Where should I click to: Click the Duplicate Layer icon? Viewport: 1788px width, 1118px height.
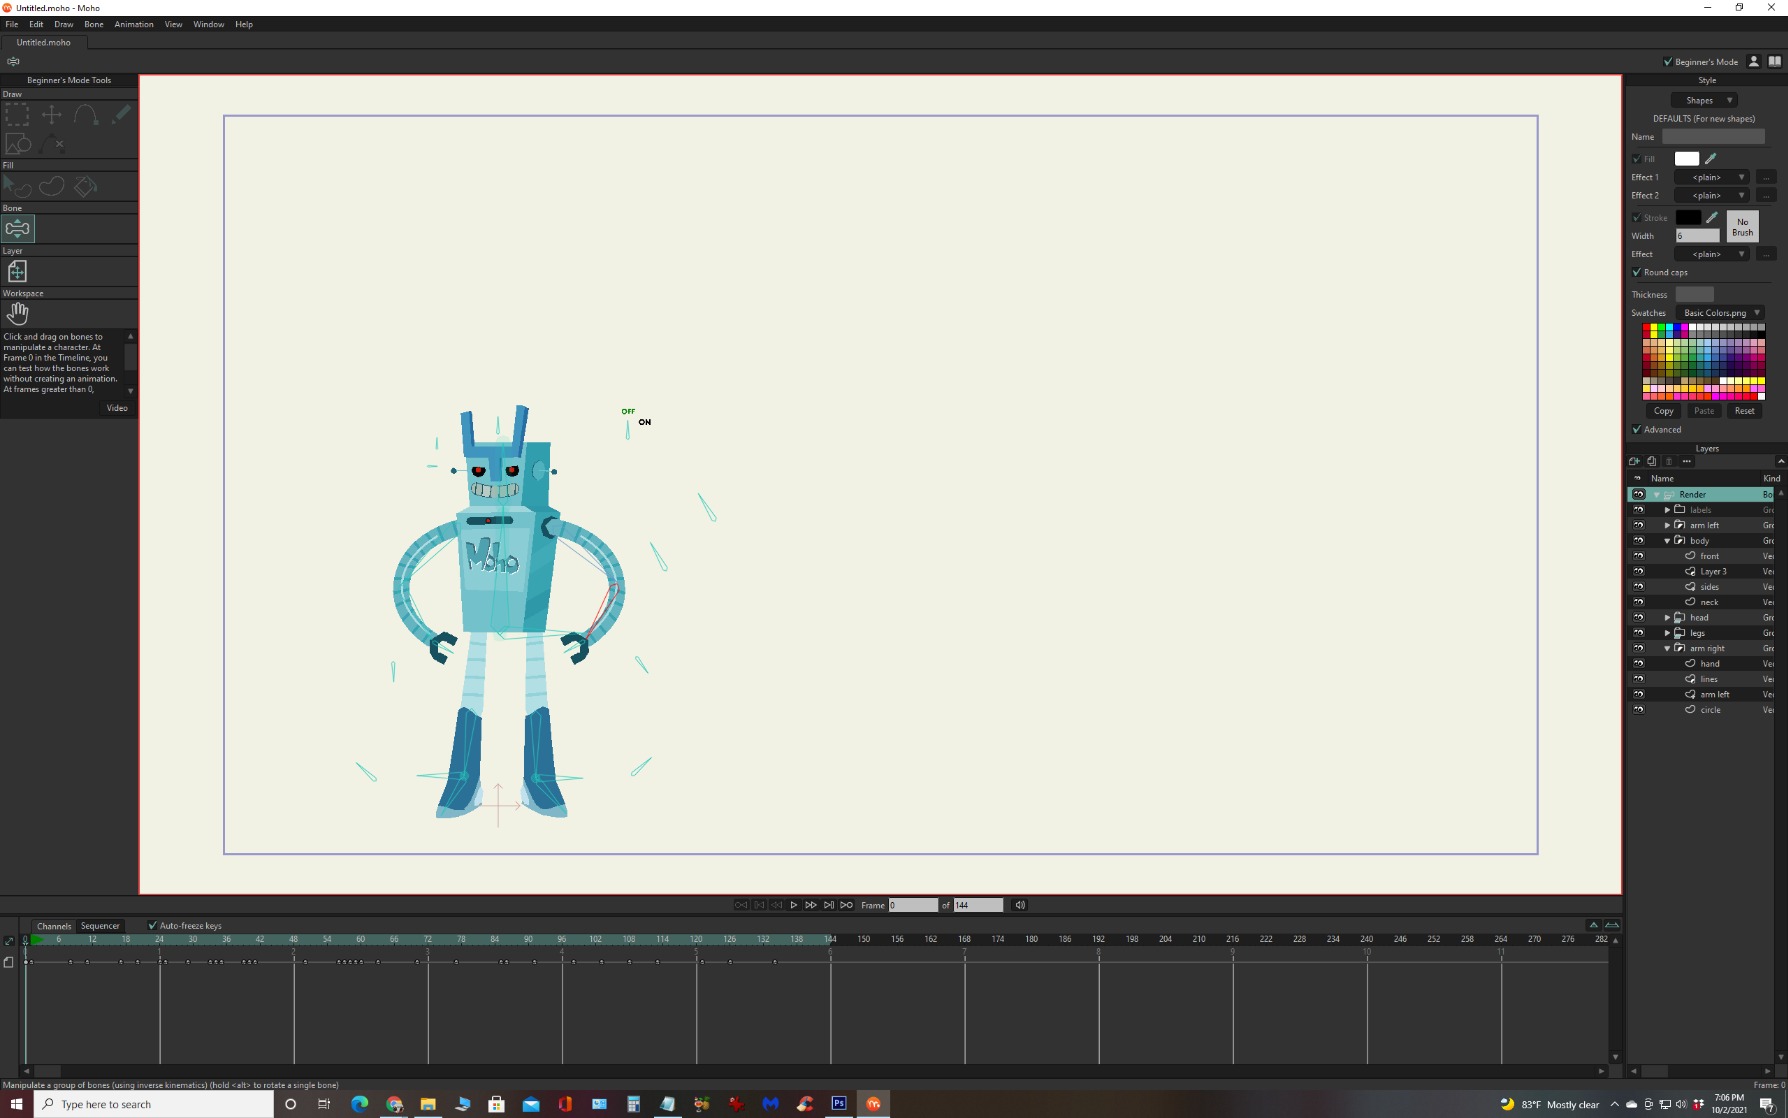pos(1652,461)
